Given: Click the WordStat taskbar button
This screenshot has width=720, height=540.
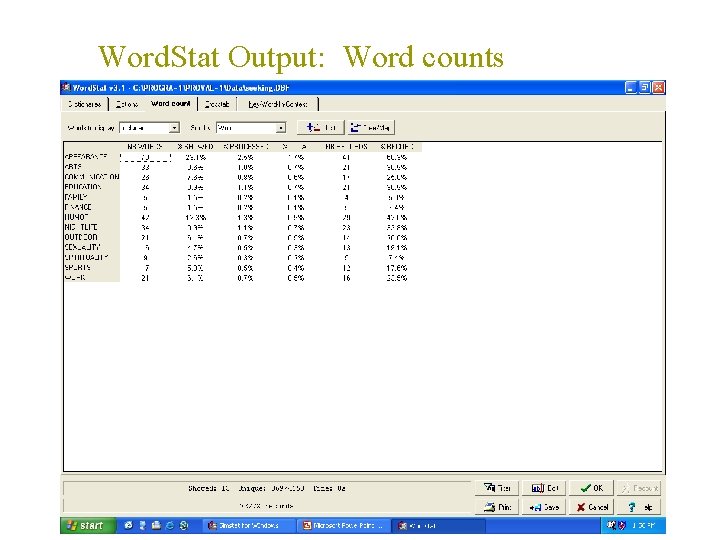Looking at the screenshot, I should (439, 526).
